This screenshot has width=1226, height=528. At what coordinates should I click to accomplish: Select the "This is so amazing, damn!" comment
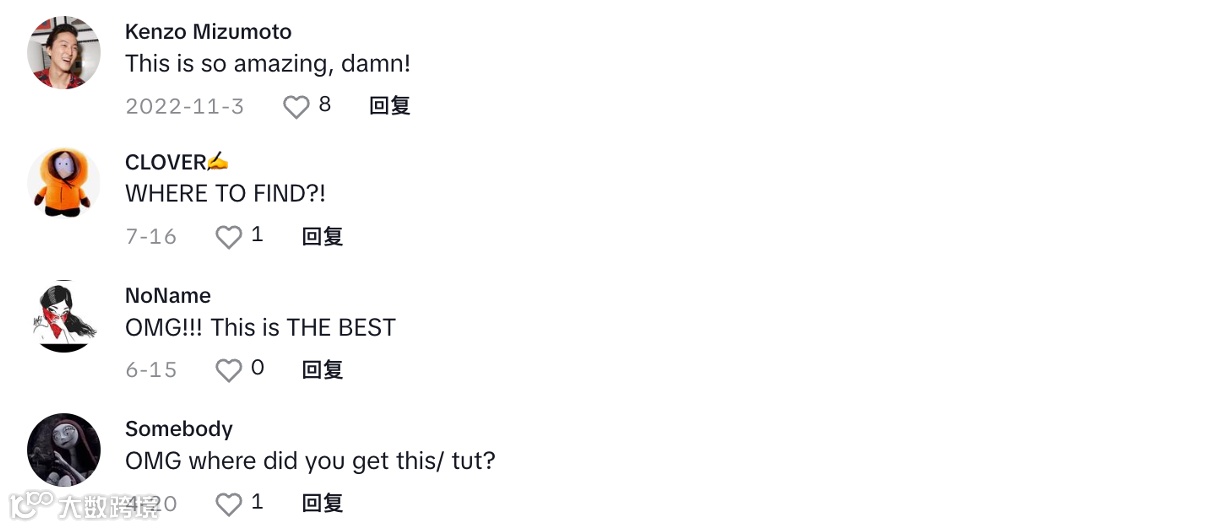(x=268, y=64)
